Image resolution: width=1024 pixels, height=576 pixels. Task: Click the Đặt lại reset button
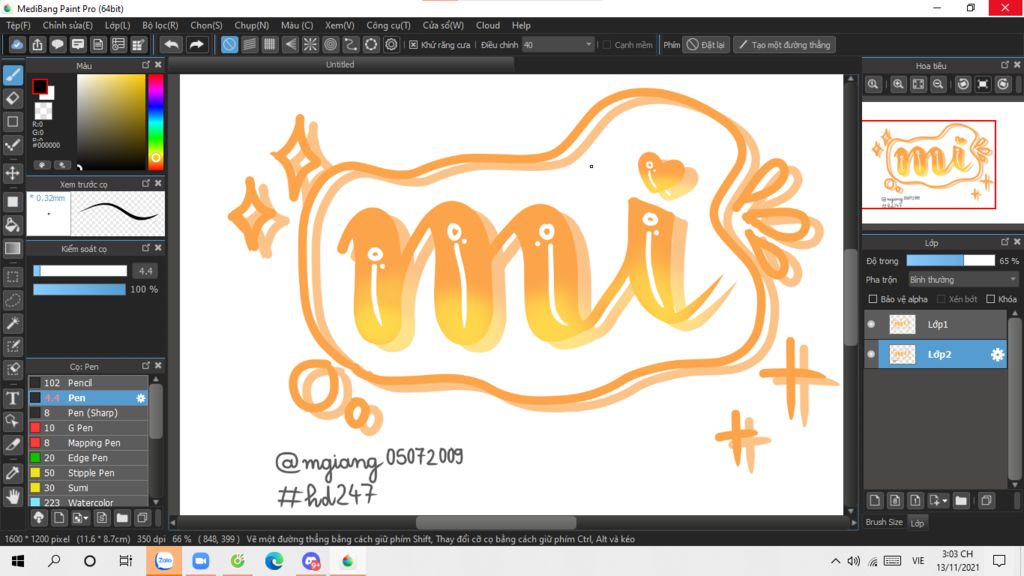tap(706, 44)
